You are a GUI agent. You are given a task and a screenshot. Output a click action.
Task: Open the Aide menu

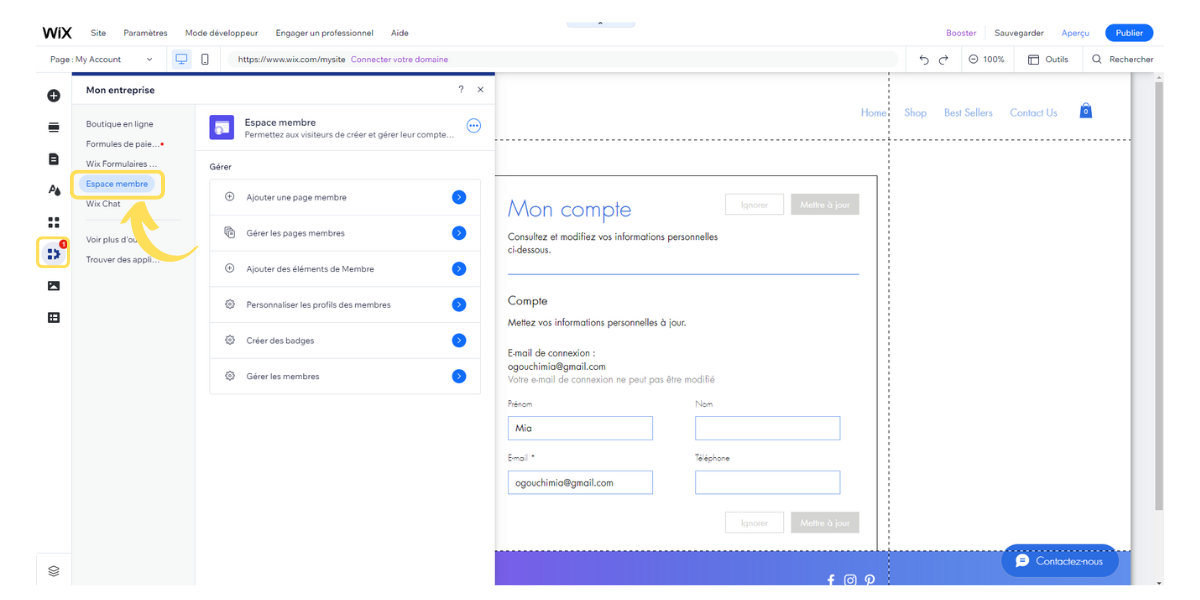400,33
